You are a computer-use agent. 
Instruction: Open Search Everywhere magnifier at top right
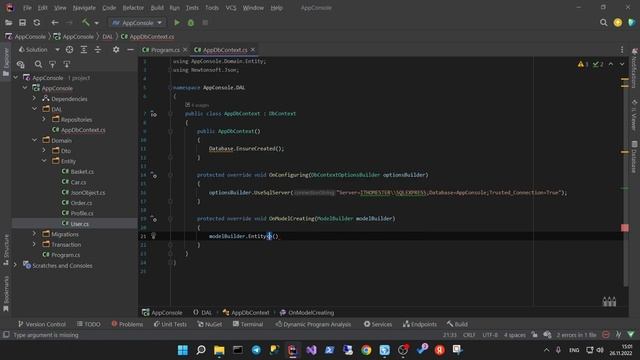point(603,23)
